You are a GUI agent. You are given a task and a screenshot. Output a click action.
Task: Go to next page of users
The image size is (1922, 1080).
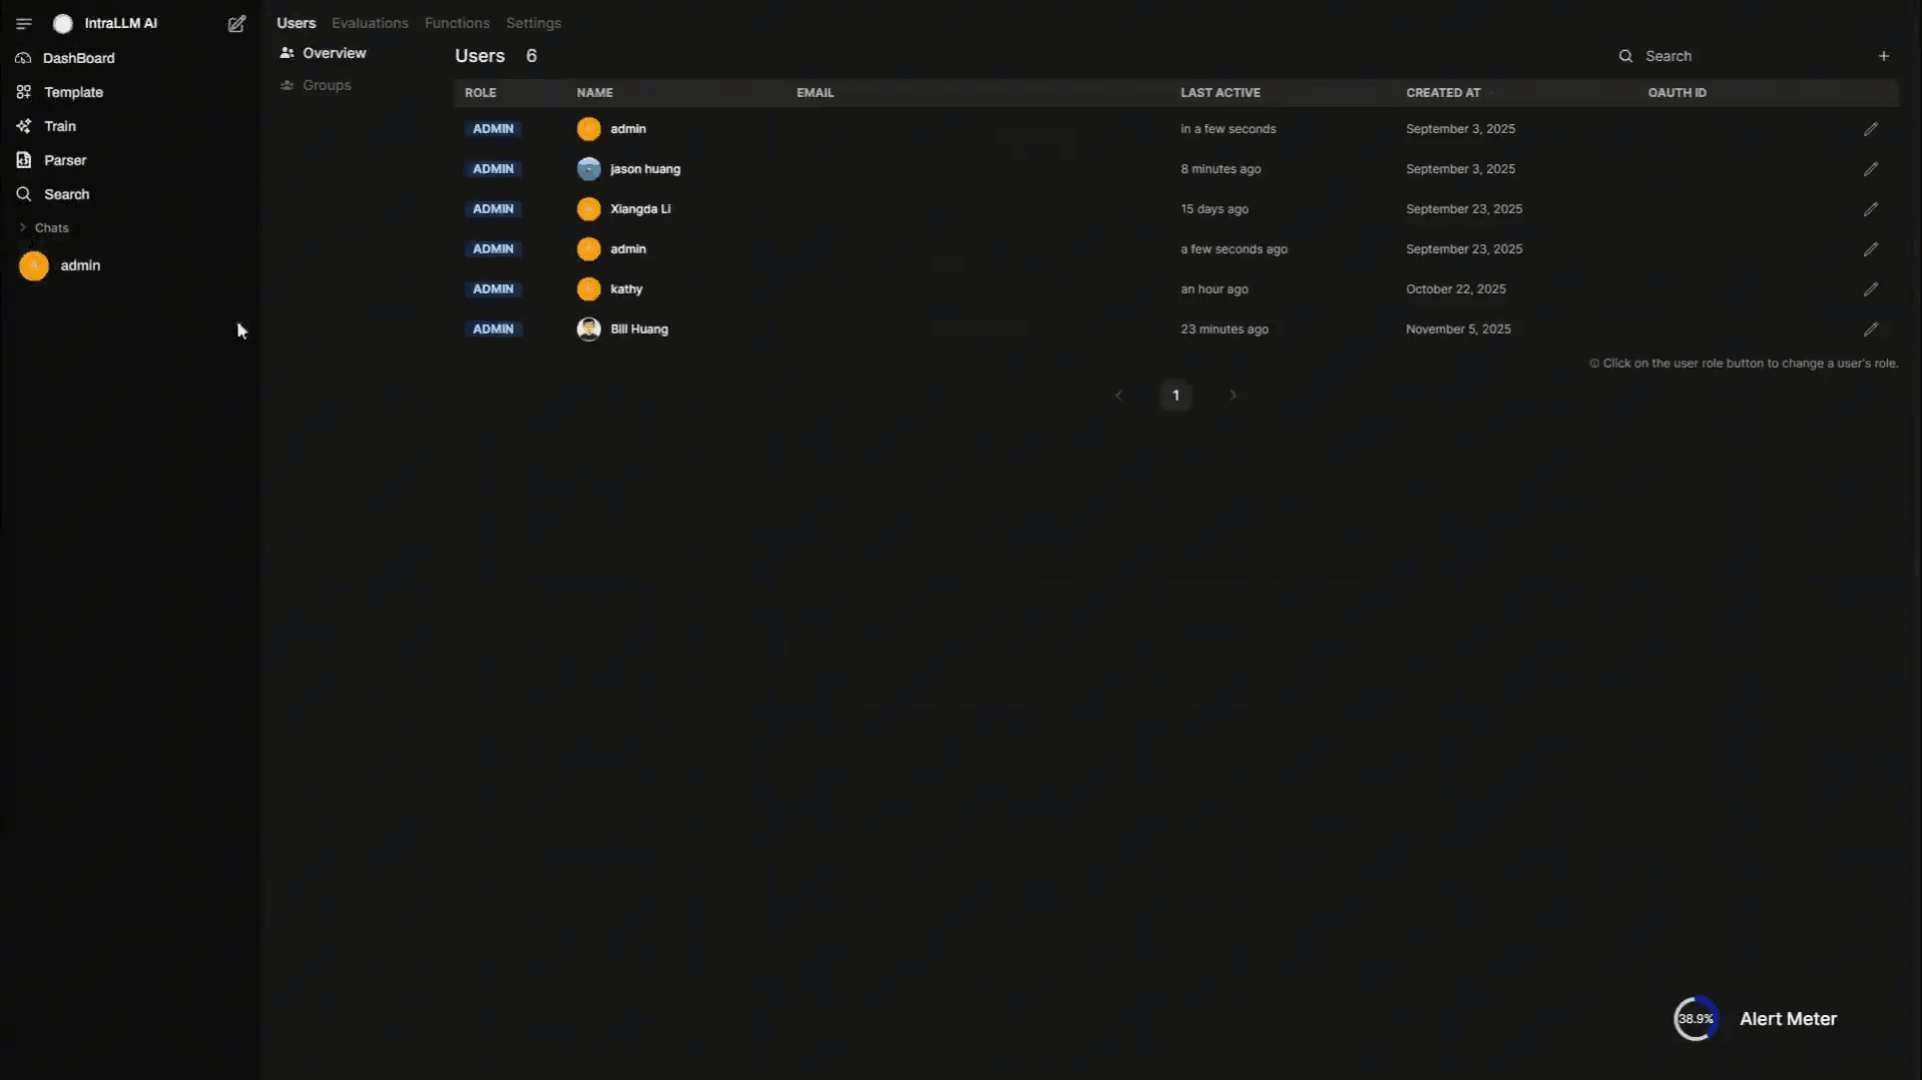1233,395
